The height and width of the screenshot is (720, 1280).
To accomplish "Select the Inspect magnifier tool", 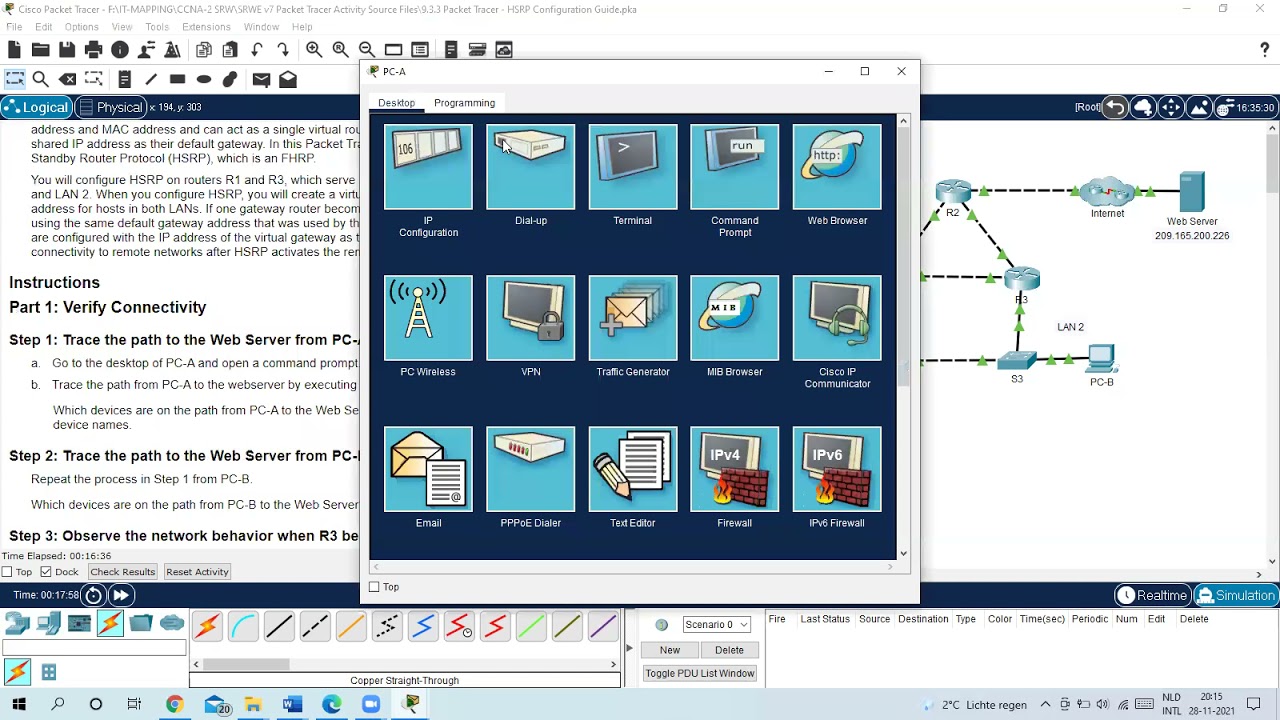I will (x=41, y=79).
